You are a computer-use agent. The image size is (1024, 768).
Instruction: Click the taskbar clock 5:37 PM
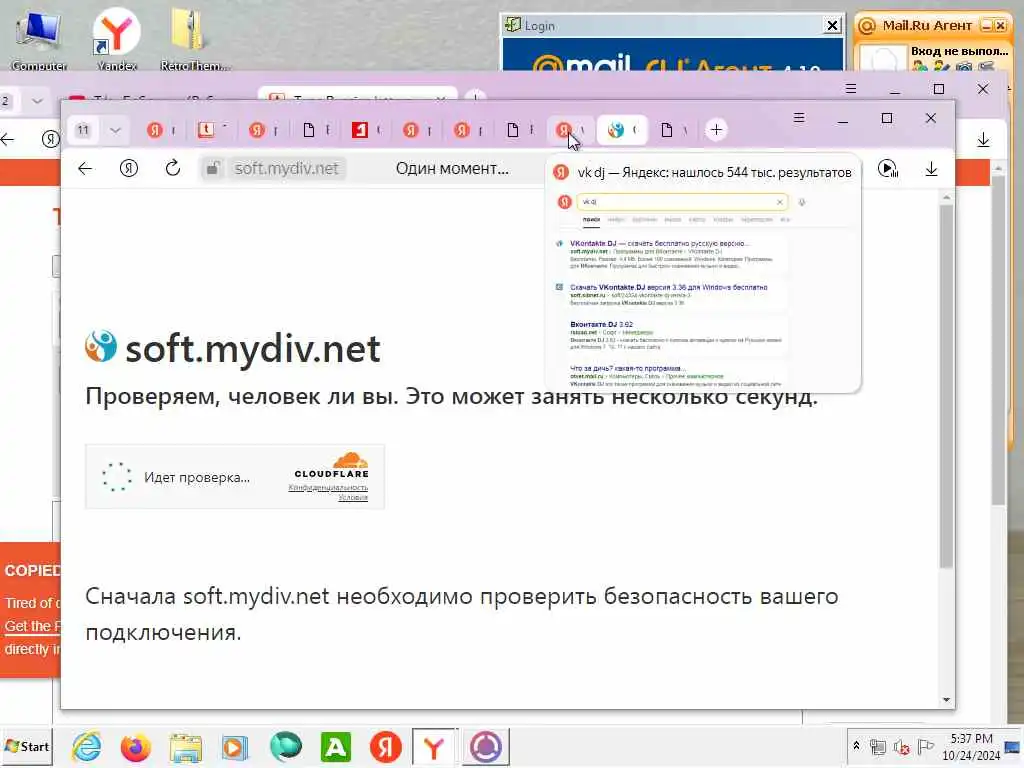(x=971, y=739)
